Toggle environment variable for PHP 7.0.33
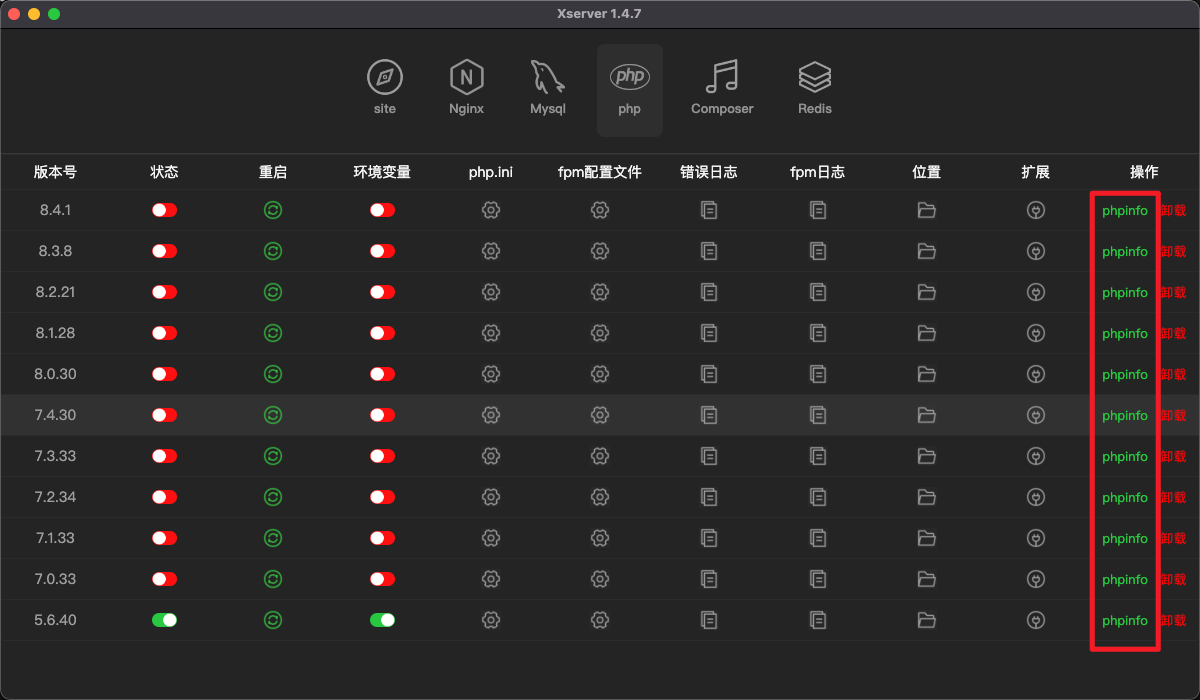The width and height of the screenshot is (1200, 700). 382,579
